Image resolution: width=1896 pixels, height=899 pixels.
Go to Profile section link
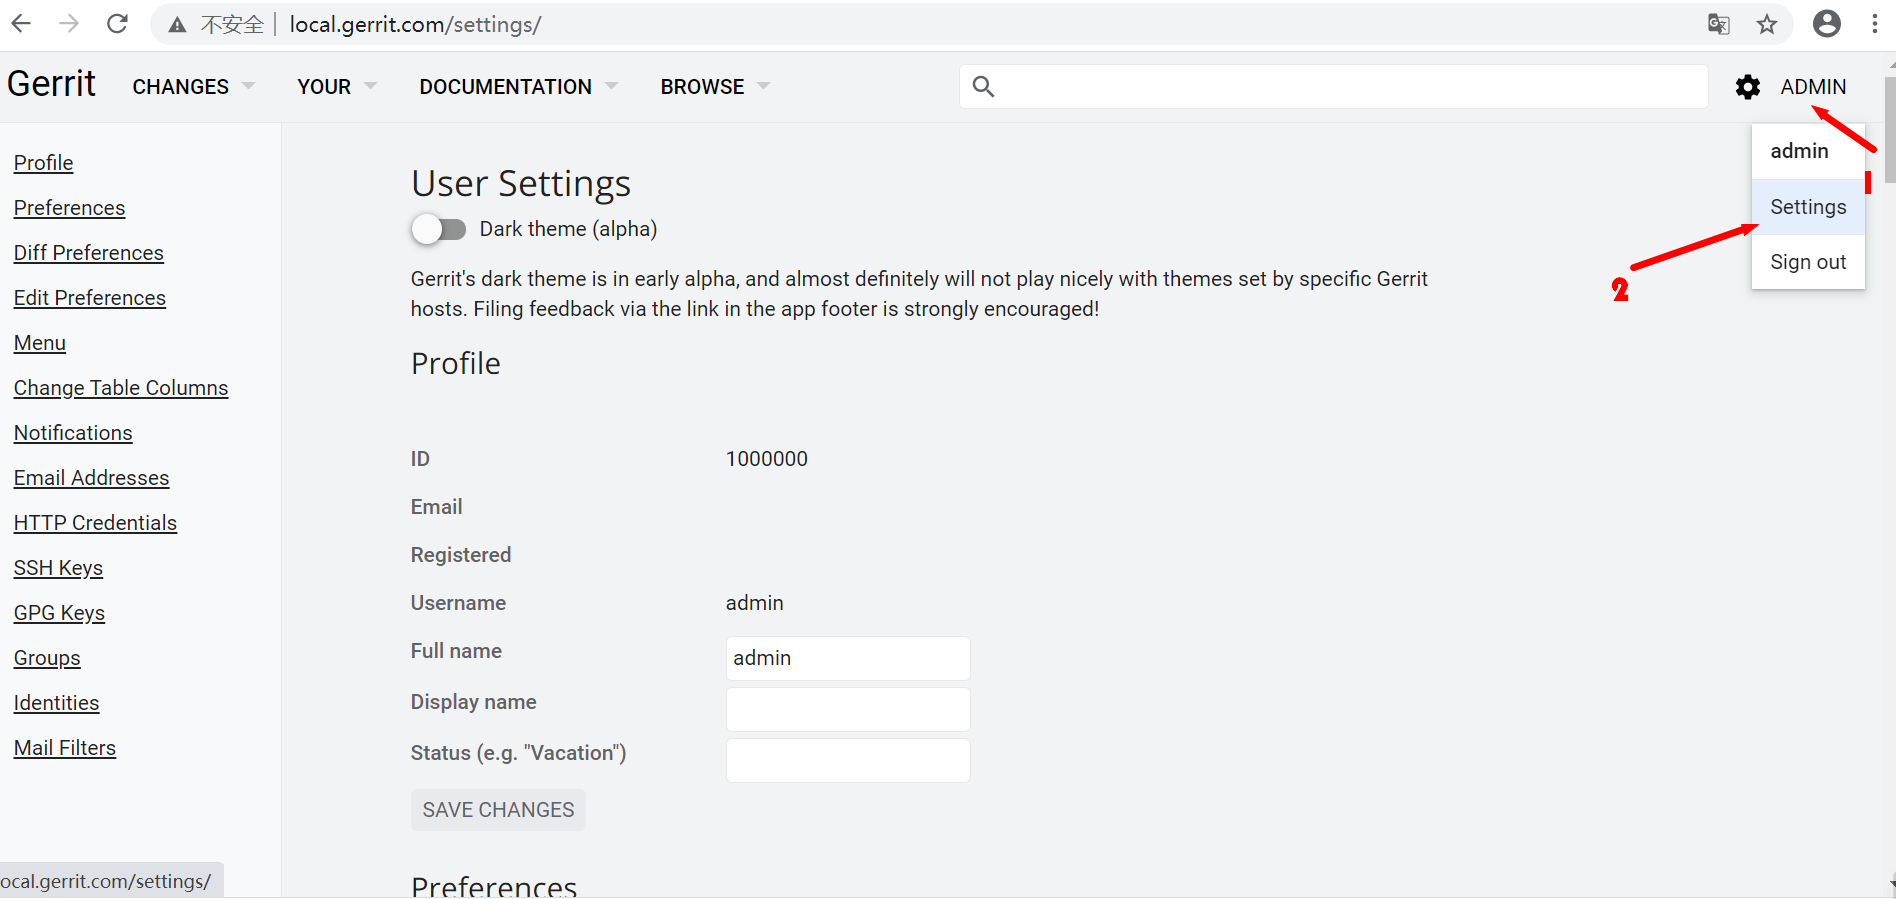[x=44, y=163]
